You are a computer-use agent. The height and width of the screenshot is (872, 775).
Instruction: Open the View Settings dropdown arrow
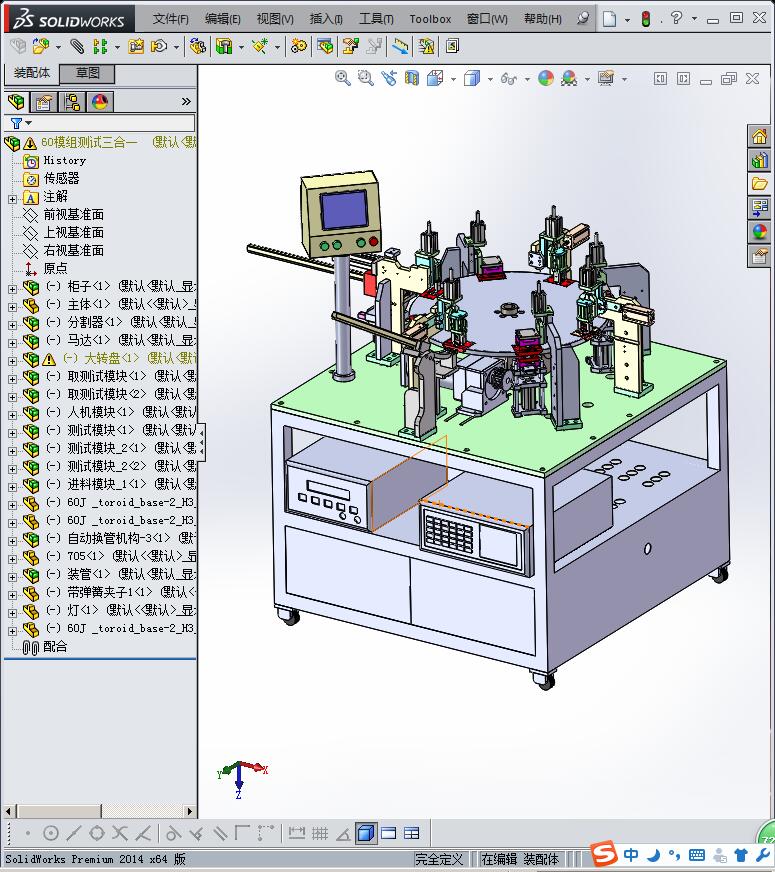tap(625, 80)
